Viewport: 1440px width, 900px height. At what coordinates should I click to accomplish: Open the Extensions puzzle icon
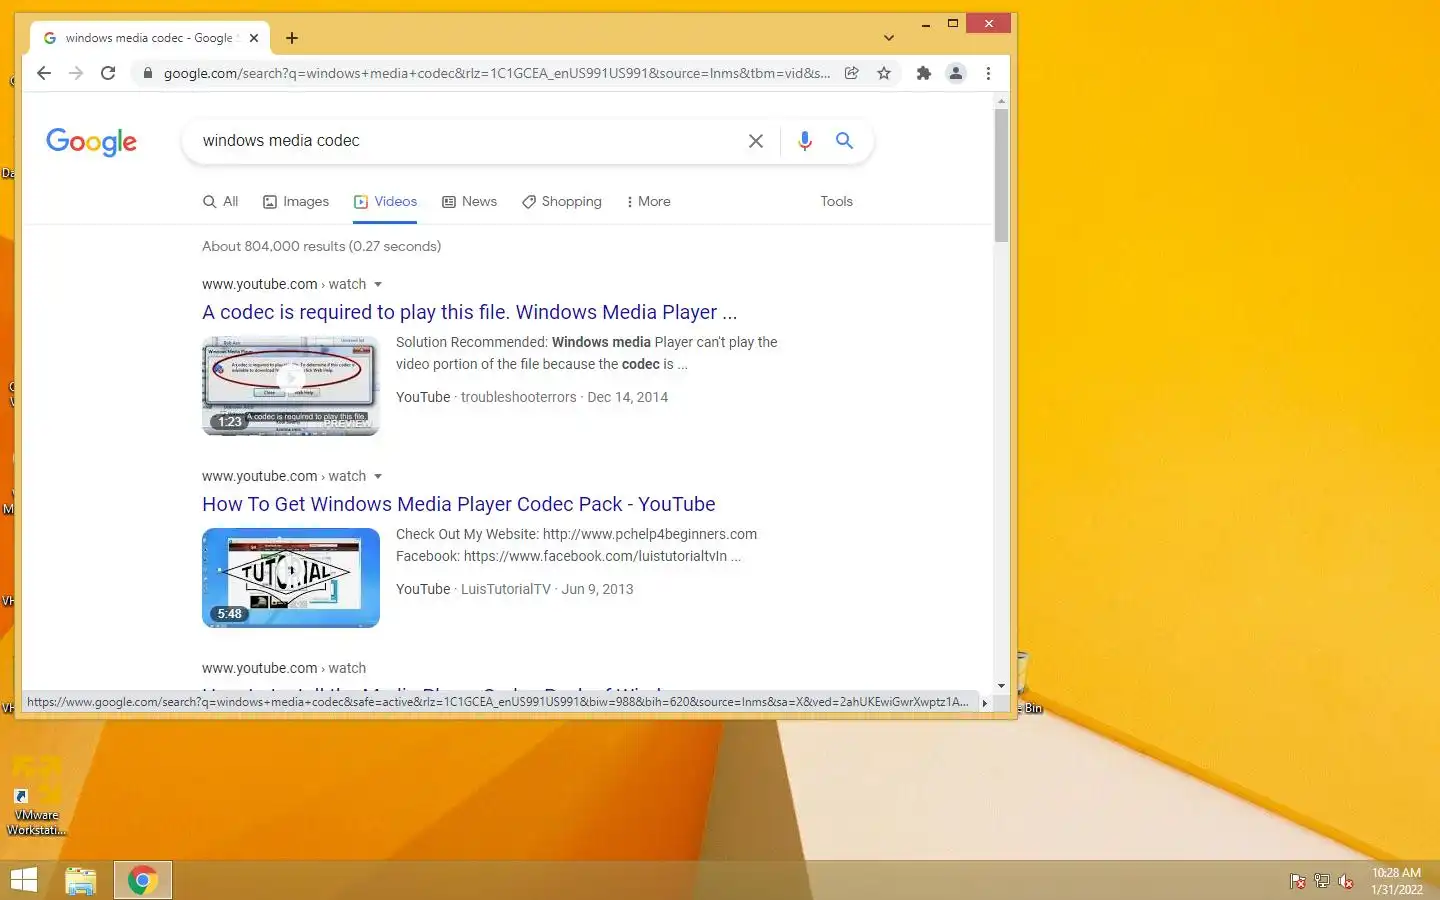(924, 73)
